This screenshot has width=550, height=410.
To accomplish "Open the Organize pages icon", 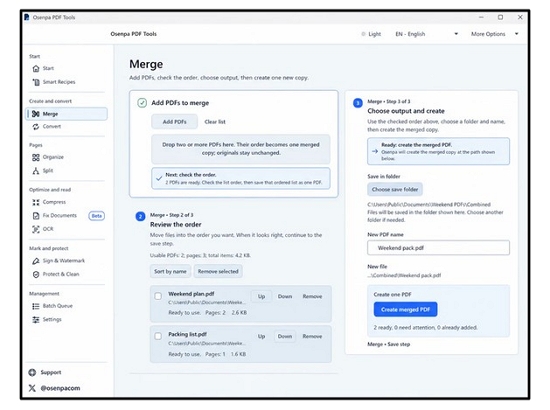I will tap(36, 157).
